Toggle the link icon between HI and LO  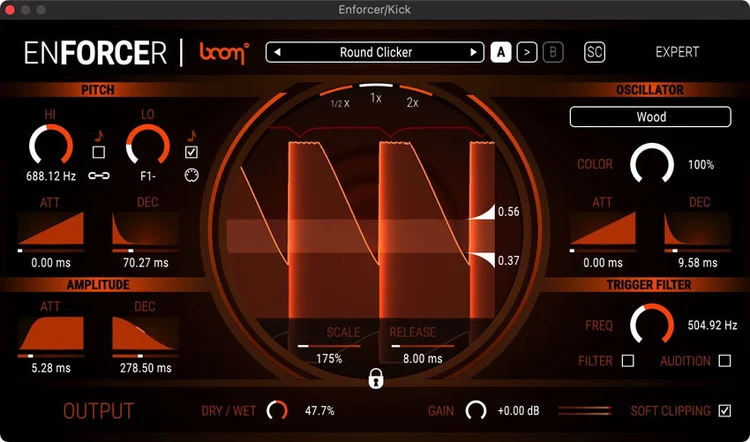point(99,176)
